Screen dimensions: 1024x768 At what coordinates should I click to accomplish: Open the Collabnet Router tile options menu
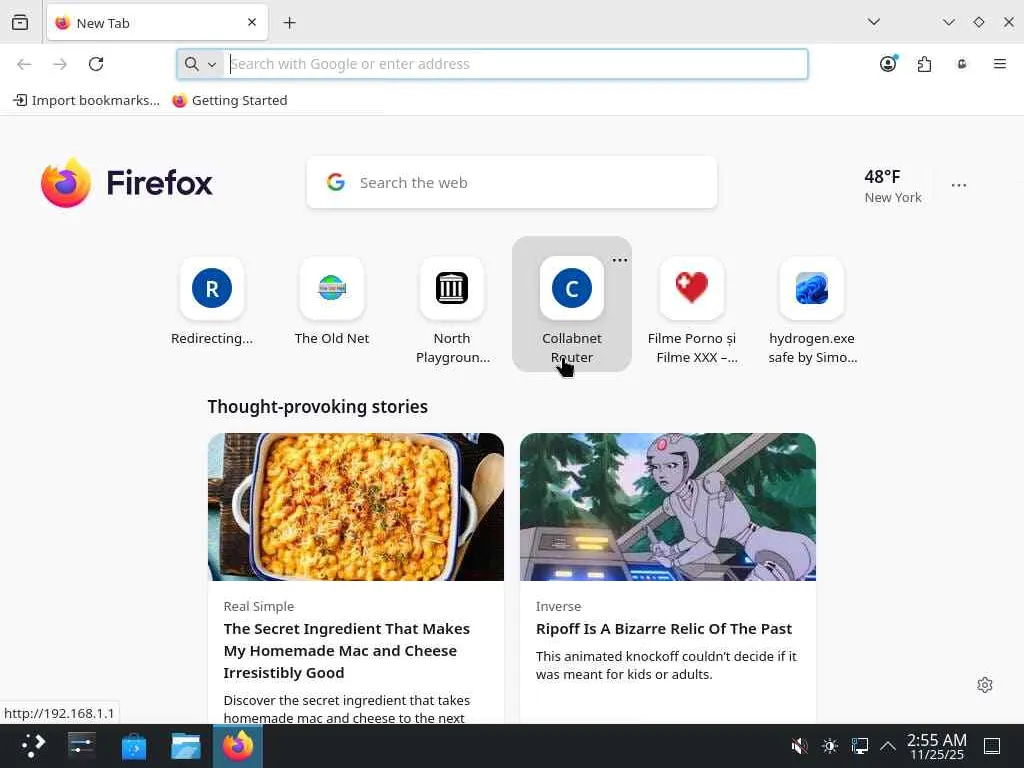coord(620,260)
